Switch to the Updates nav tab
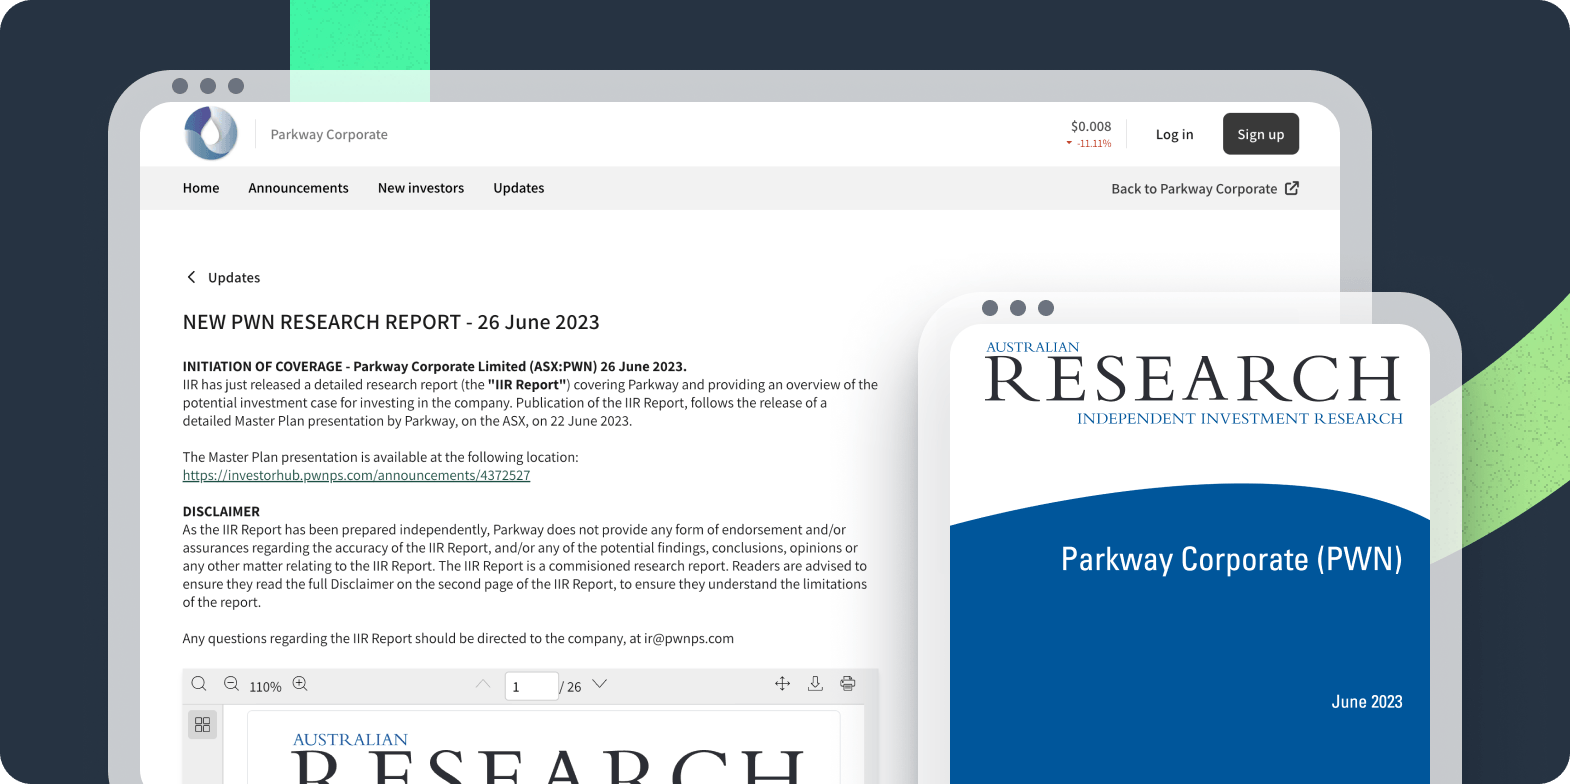The image size is (1570, 784). 519,188
